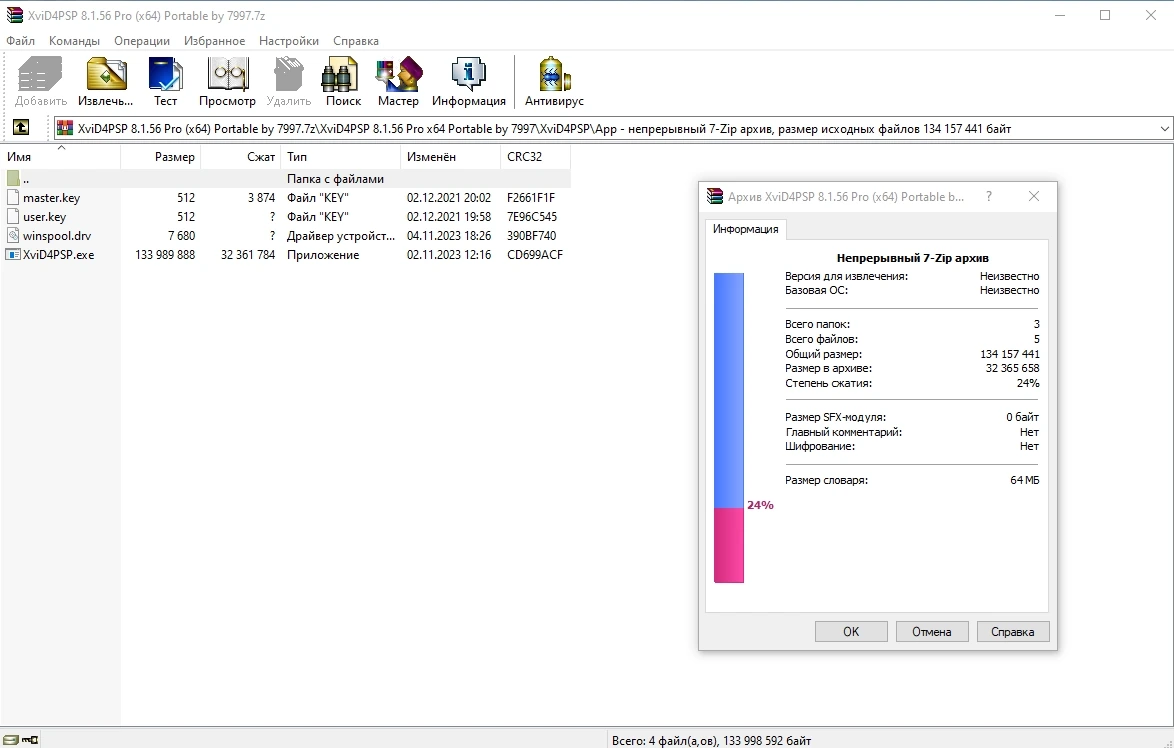Expand the address path dropdown arrow
This screenshot has height=748, width=1174.
click(x=1164, y=129)
